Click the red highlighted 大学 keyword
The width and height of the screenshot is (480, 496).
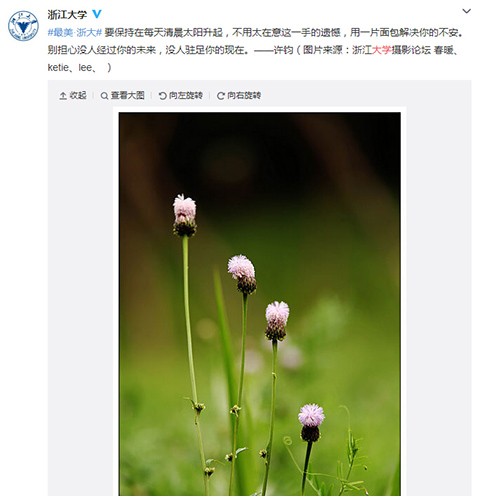click(381, 50)
